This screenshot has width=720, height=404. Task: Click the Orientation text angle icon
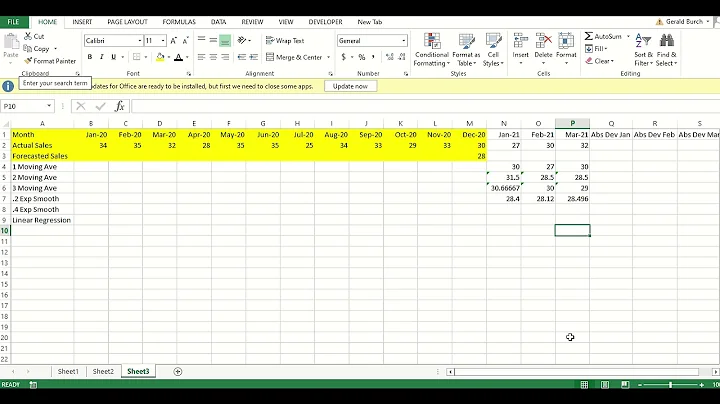[242, 40]
